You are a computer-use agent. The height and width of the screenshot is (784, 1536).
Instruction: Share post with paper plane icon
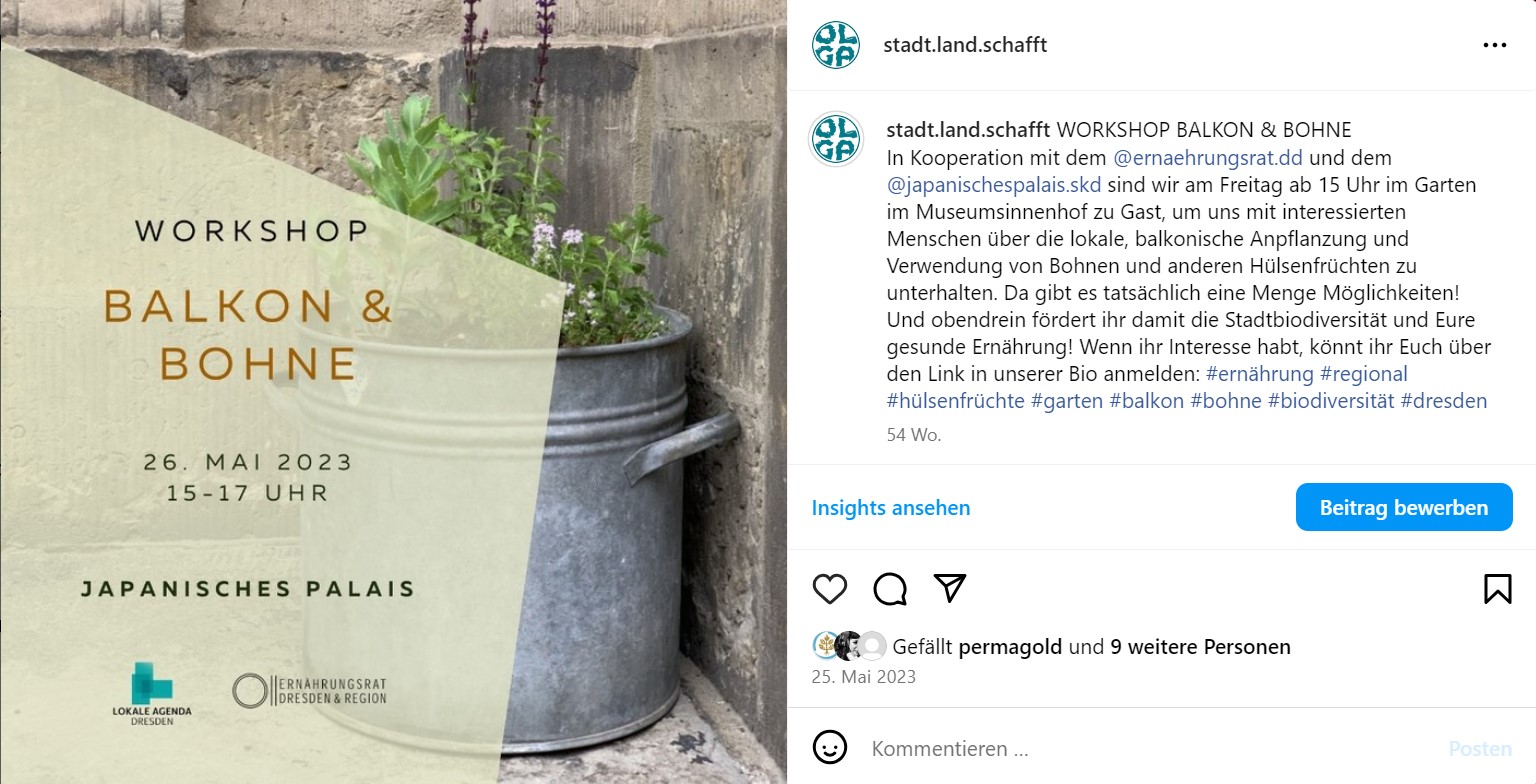coord(949,588)
